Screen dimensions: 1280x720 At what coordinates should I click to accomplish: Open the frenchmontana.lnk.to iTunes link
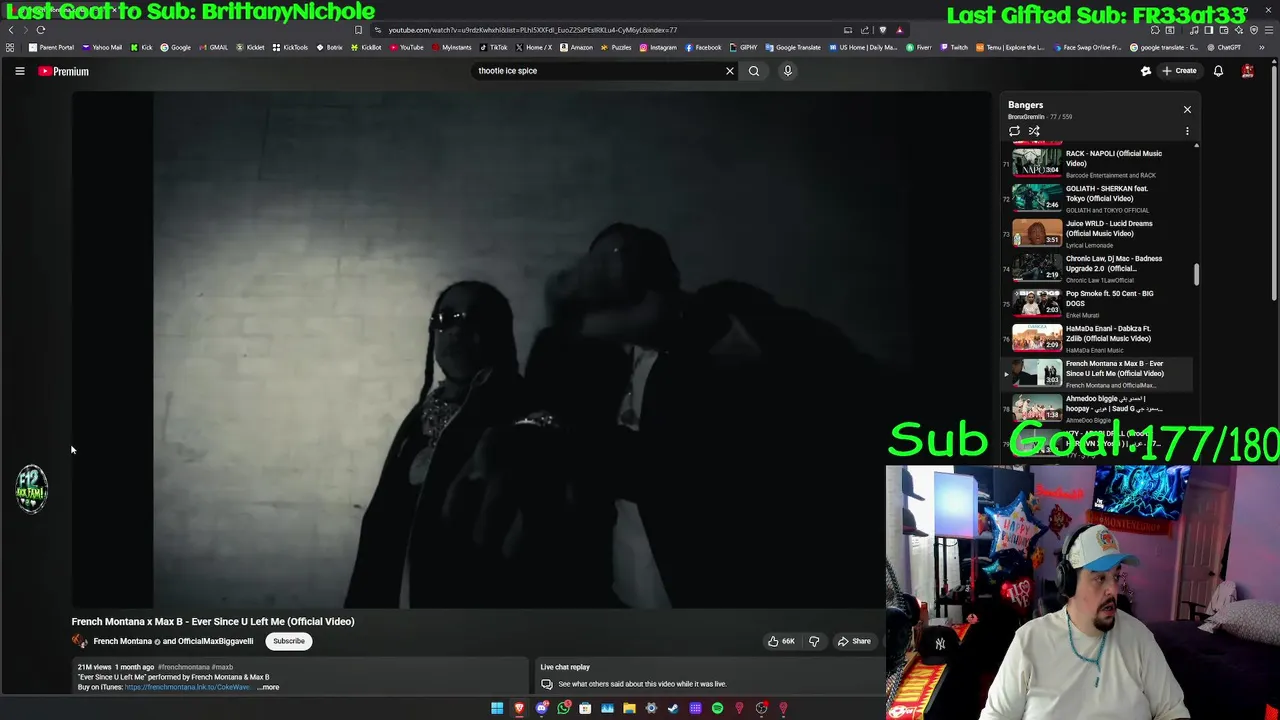(x=187, y=687)
